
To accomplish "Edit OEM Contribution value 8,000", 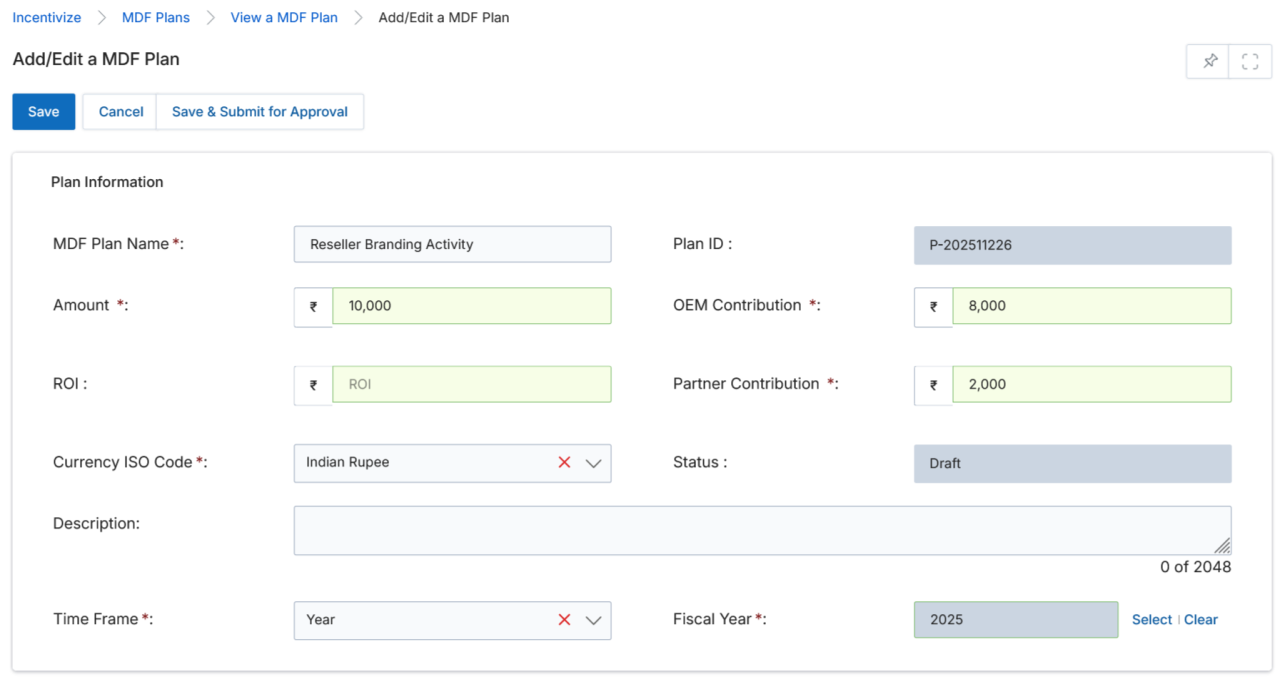I will click(x=1091, y=306).
